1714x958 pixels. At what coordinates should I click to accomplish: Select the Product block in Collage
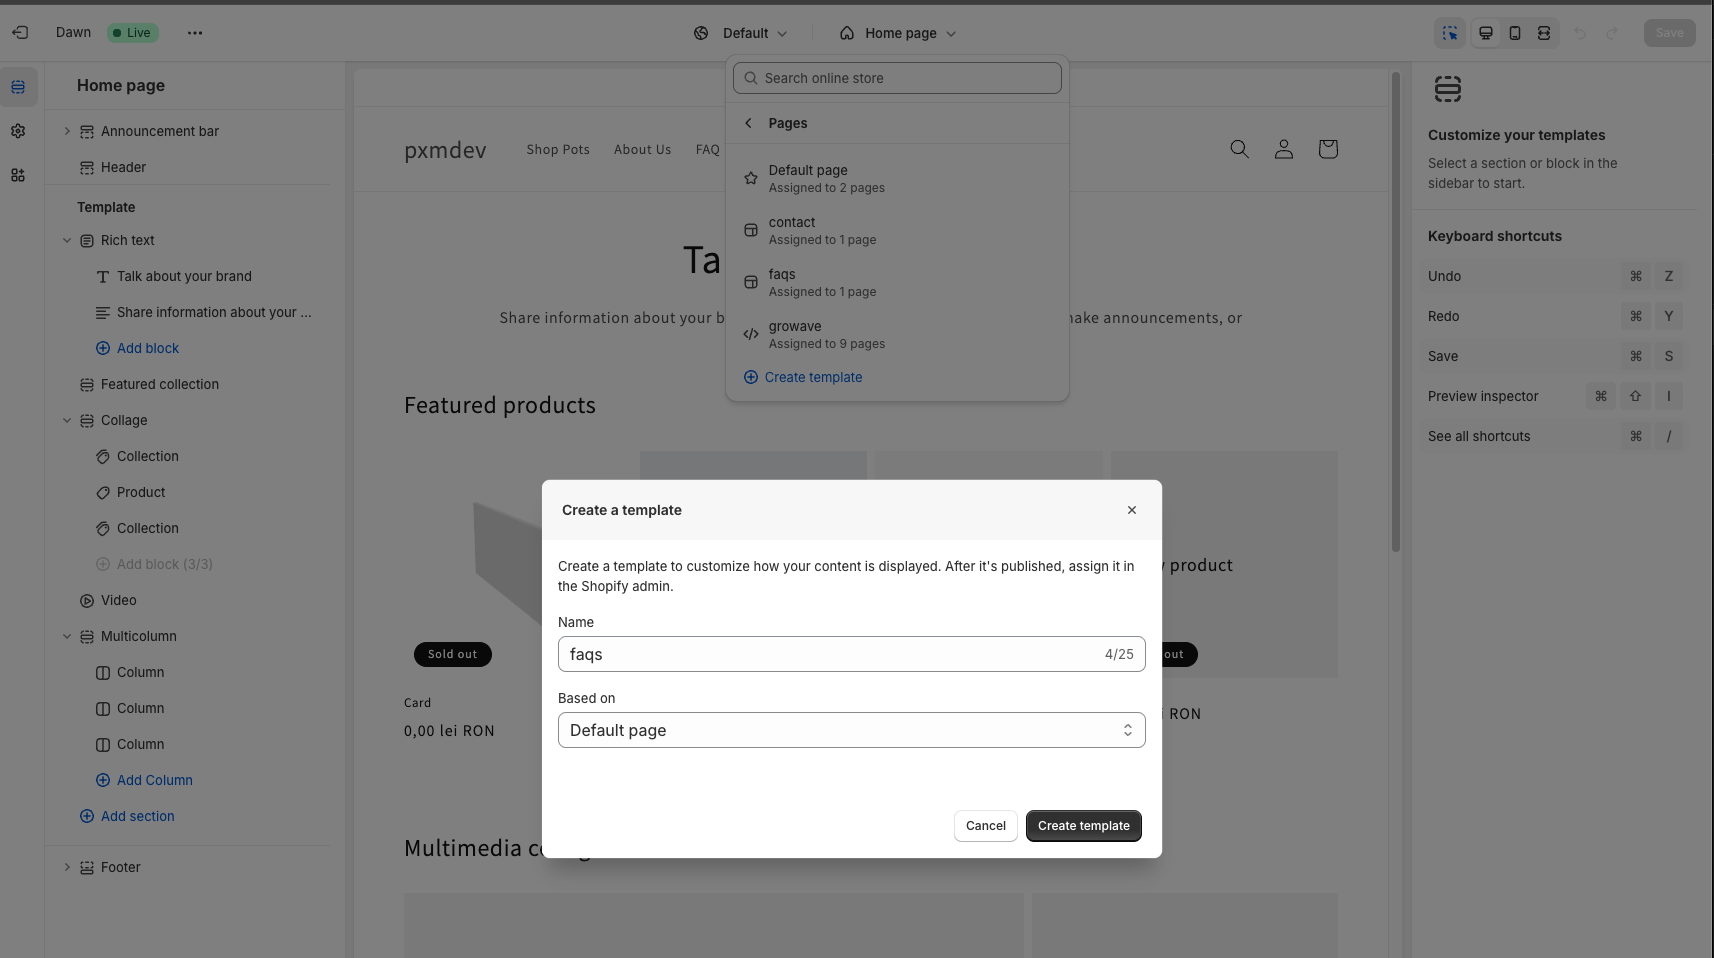pyautogui.click(x=141, y=492)
